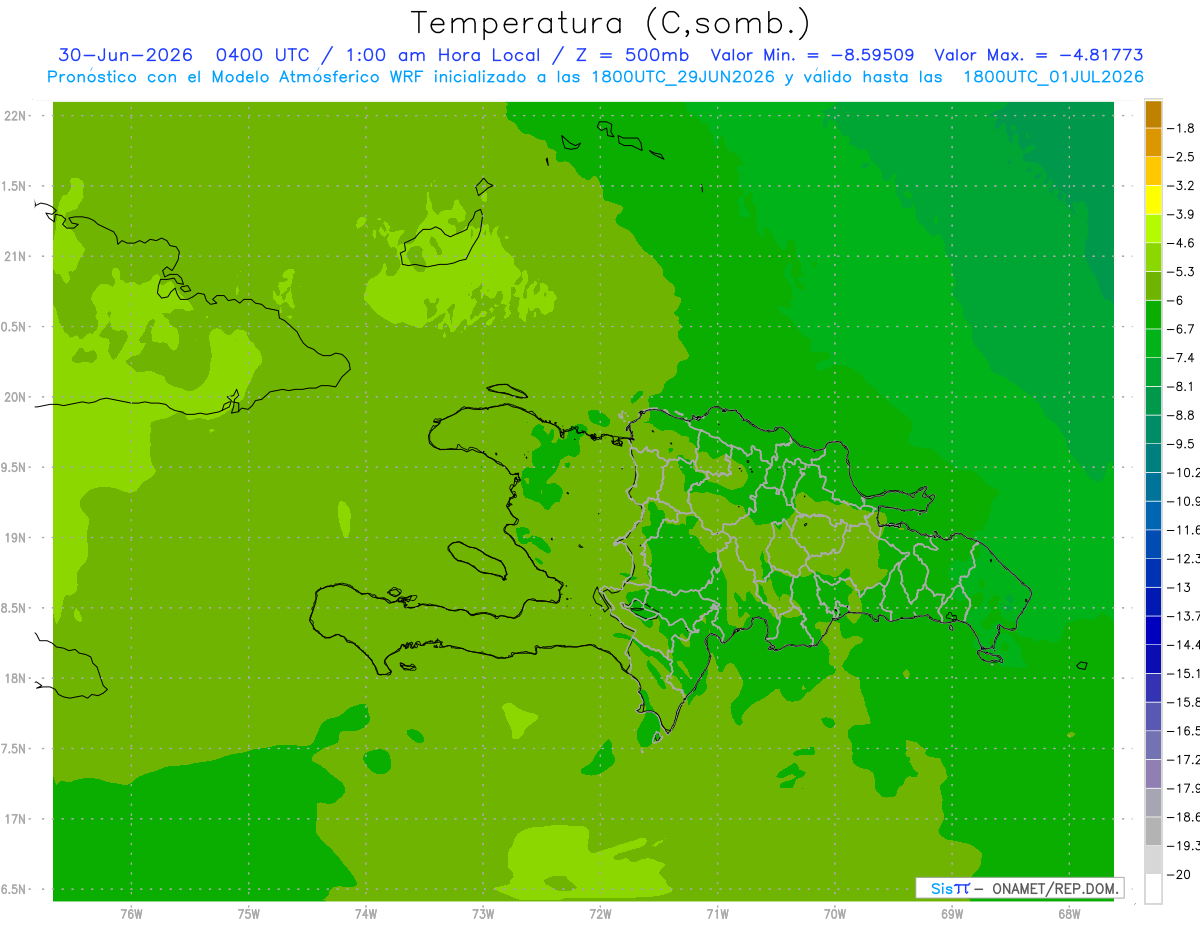Viewport: 1200px width, 927px height.
Task: Click the "ONAMET/REP.DOM." credit label
Action: tap(1056, 888)
